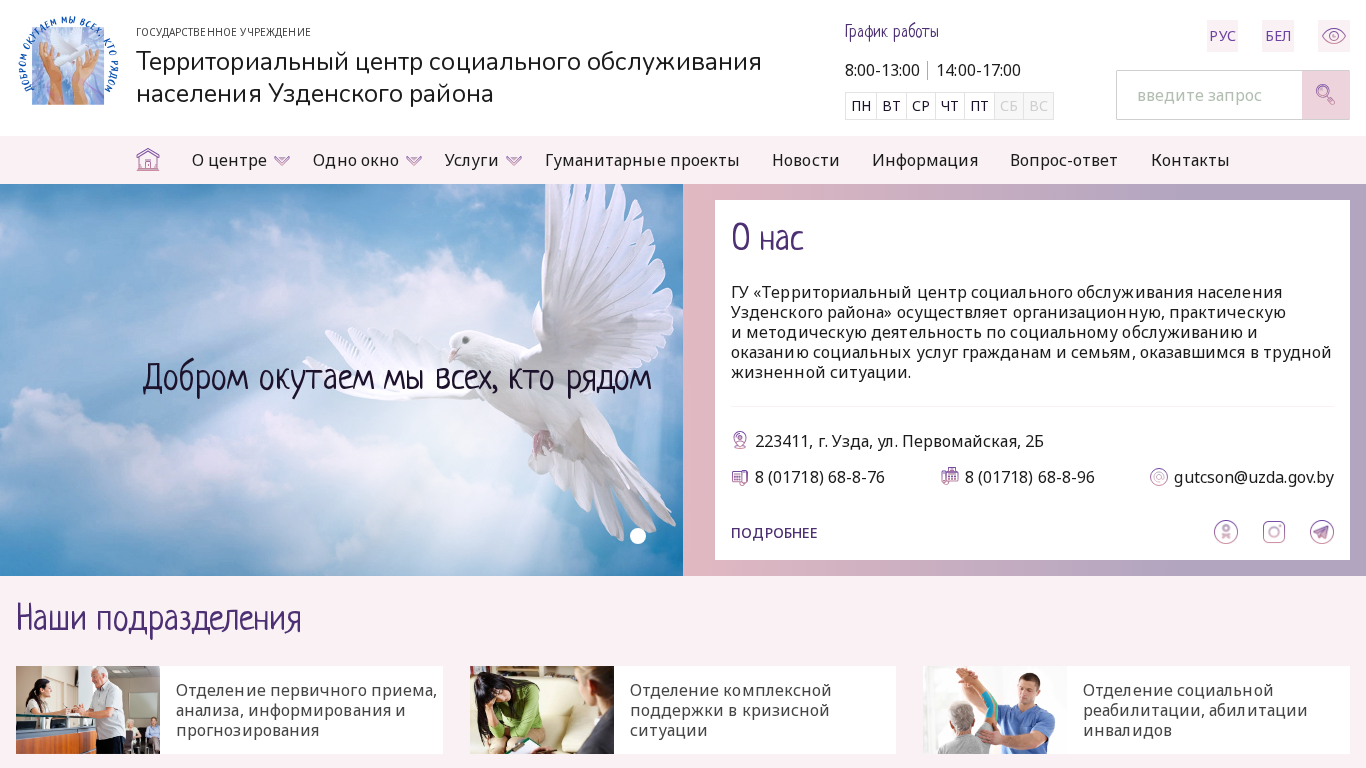This screenshot has width=1366, height=768.
Task: Click the magnifier search button
Action: [1325, 95]
